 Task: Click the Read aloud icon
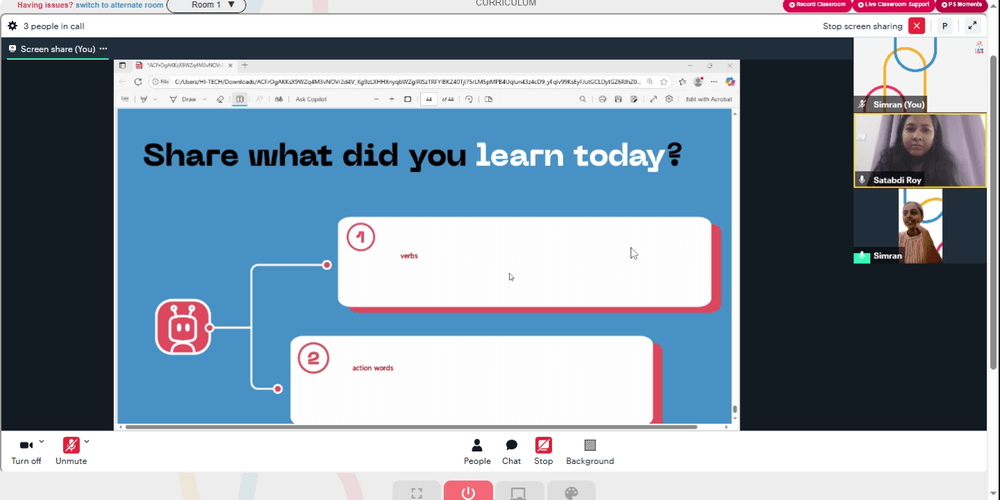click(260, 99)
